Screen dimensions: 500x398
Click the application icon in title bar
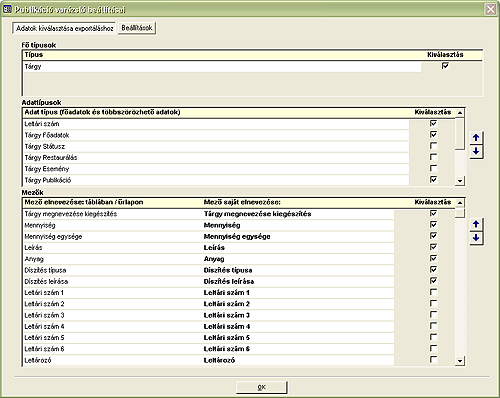7,9
